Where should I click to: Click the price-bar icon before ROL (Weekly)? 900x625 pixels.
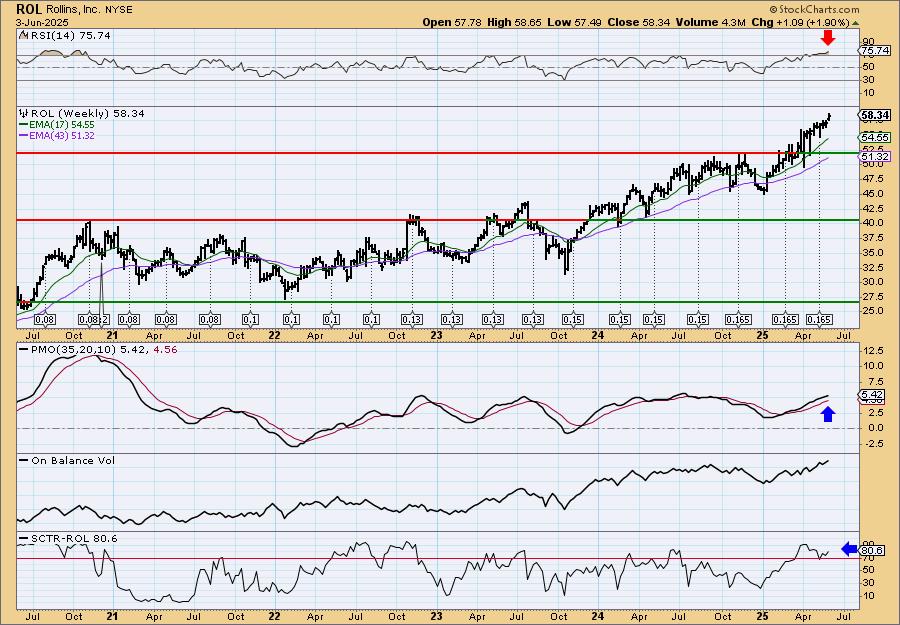pyautogui.click(x=24, y=113)
